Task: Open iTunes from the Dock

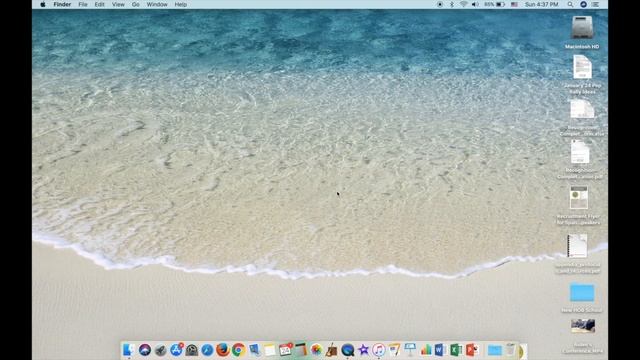Action: (x=379, y=350)
